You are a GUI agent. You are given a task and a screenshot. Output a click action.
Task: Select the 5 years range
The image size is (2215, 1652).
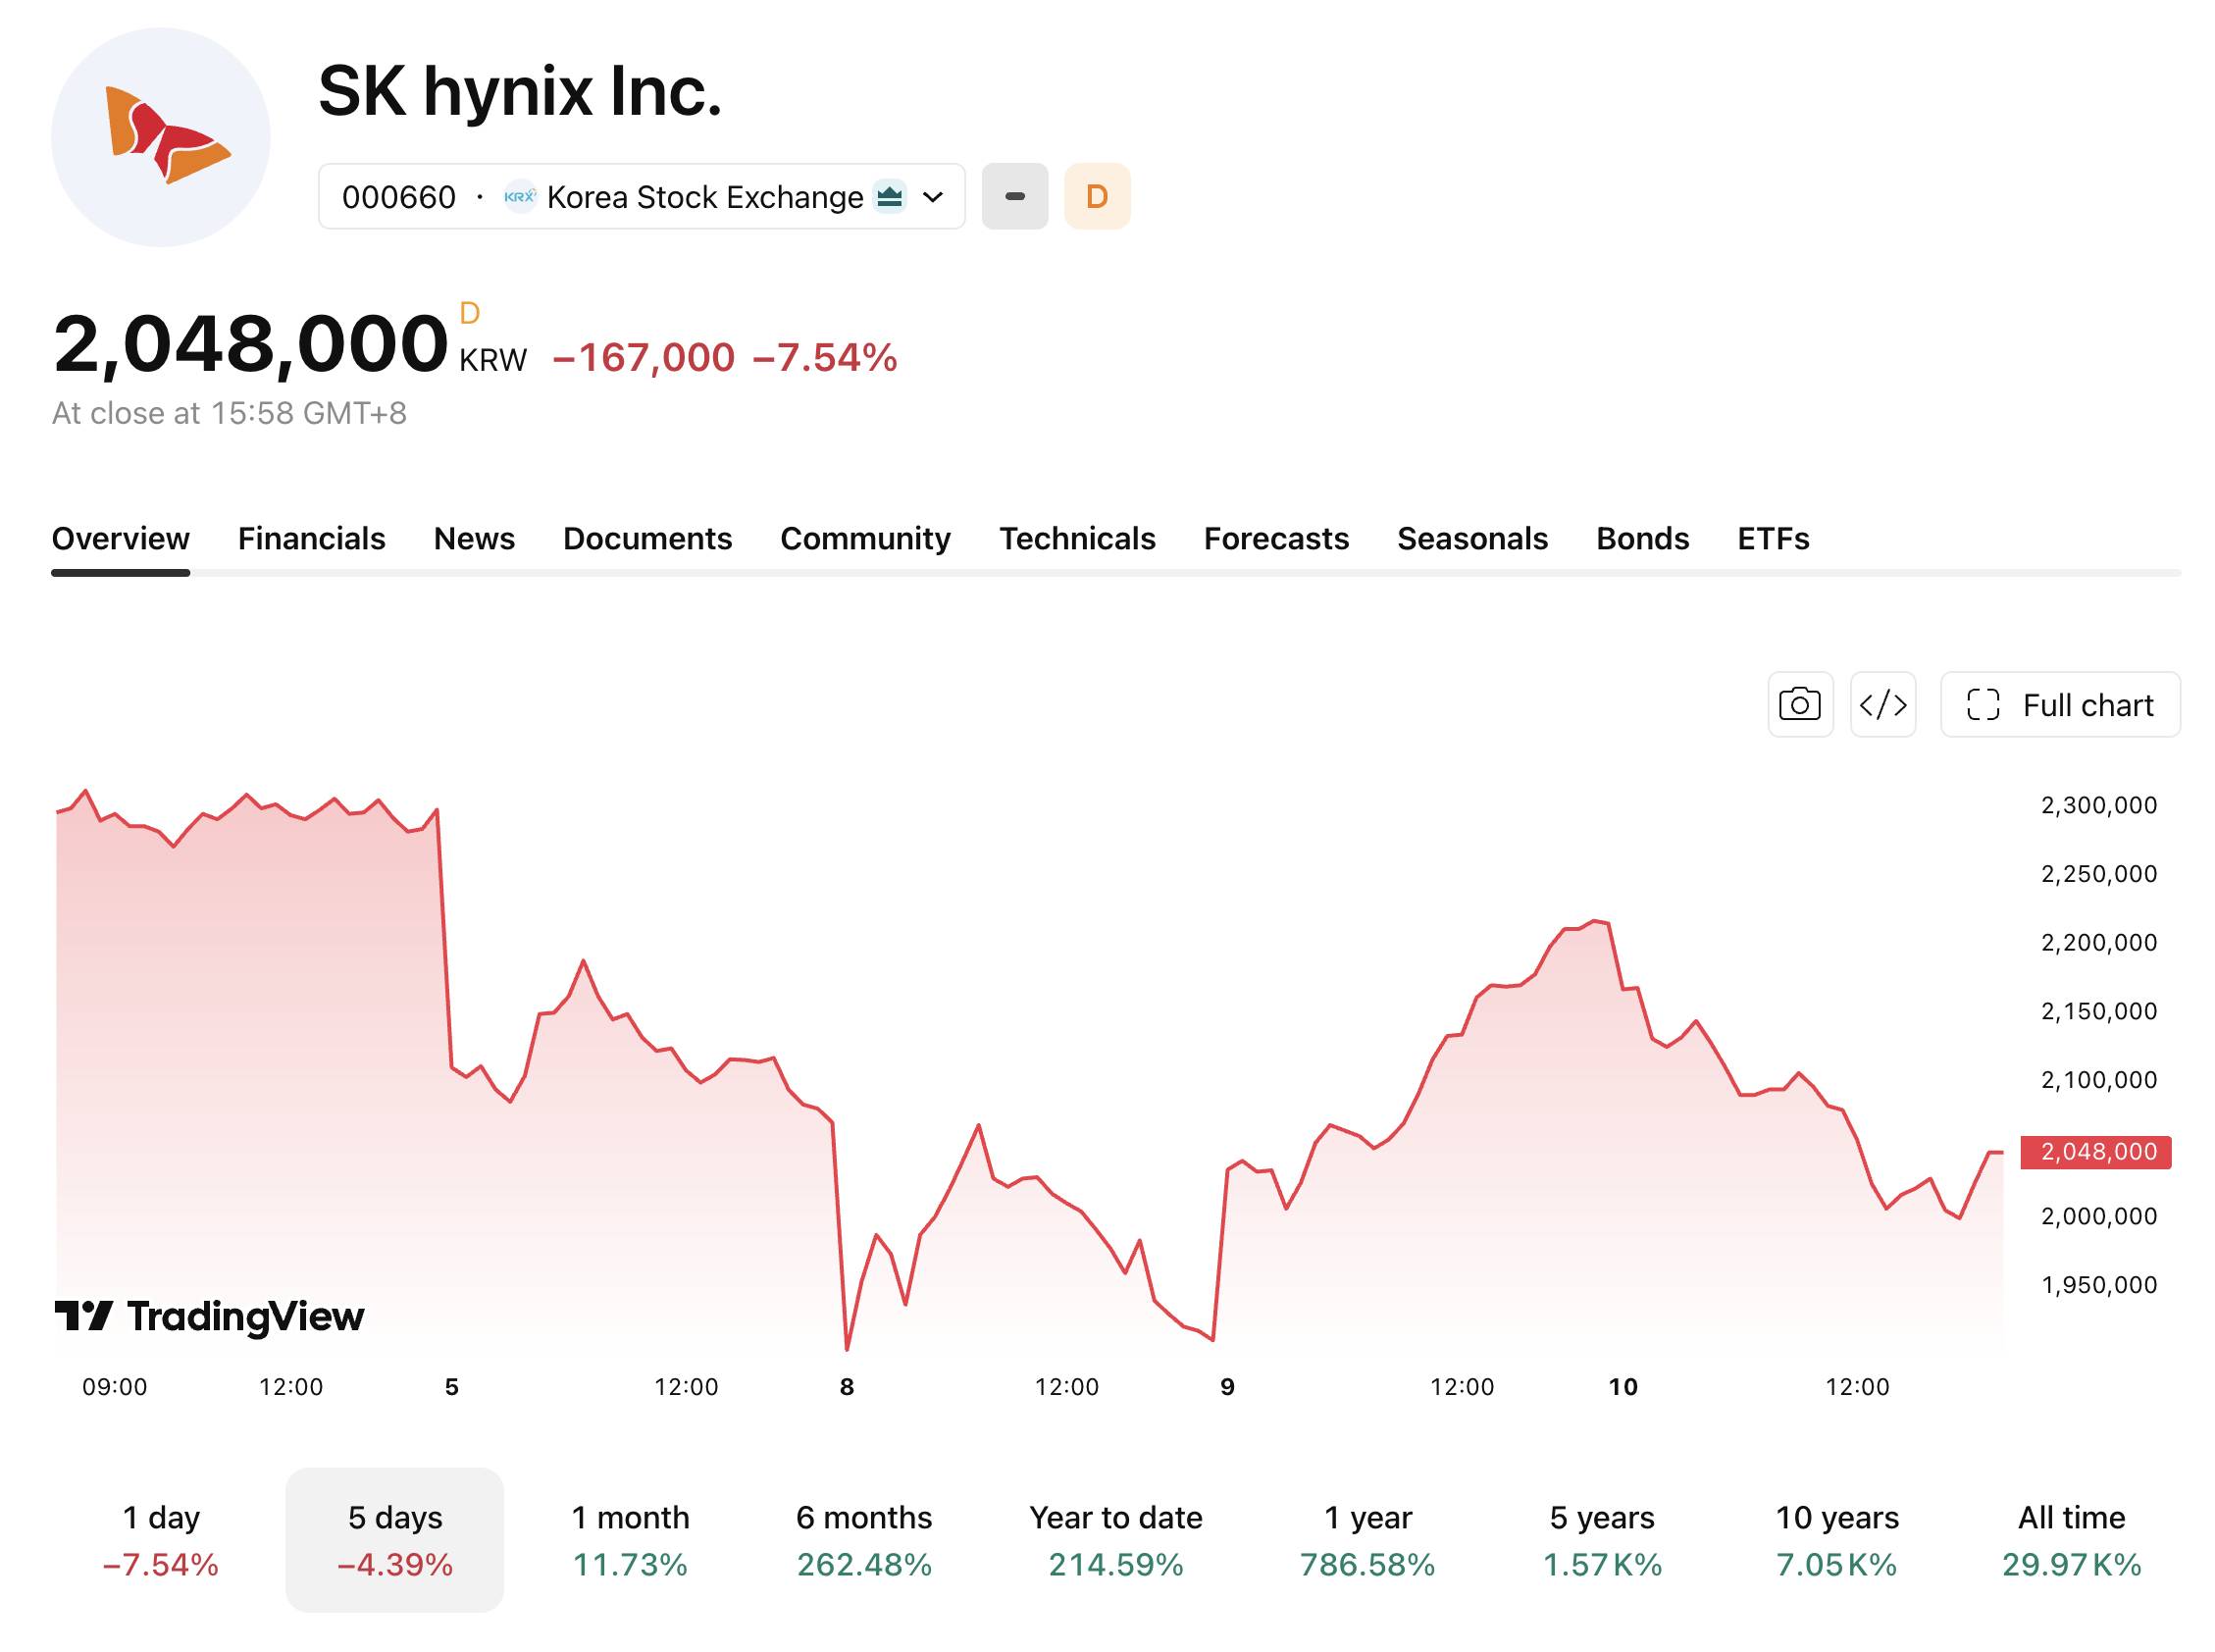[x=1602, y=1539]
